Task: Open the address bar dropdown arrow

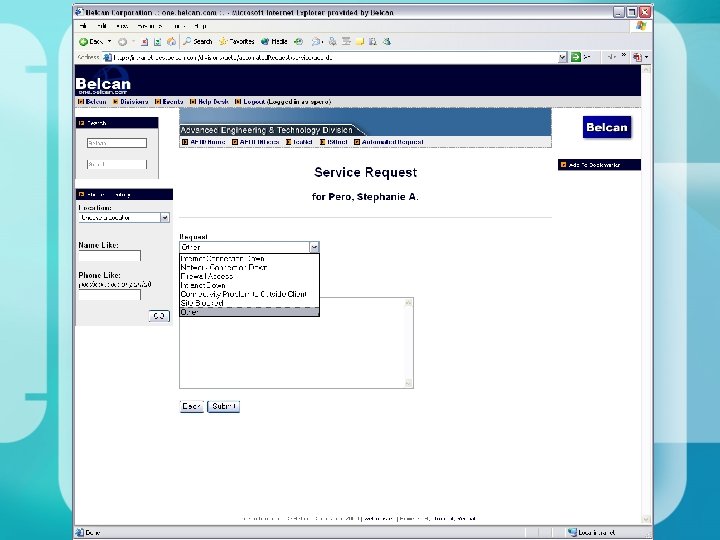Action: click(x=562, y=57)
